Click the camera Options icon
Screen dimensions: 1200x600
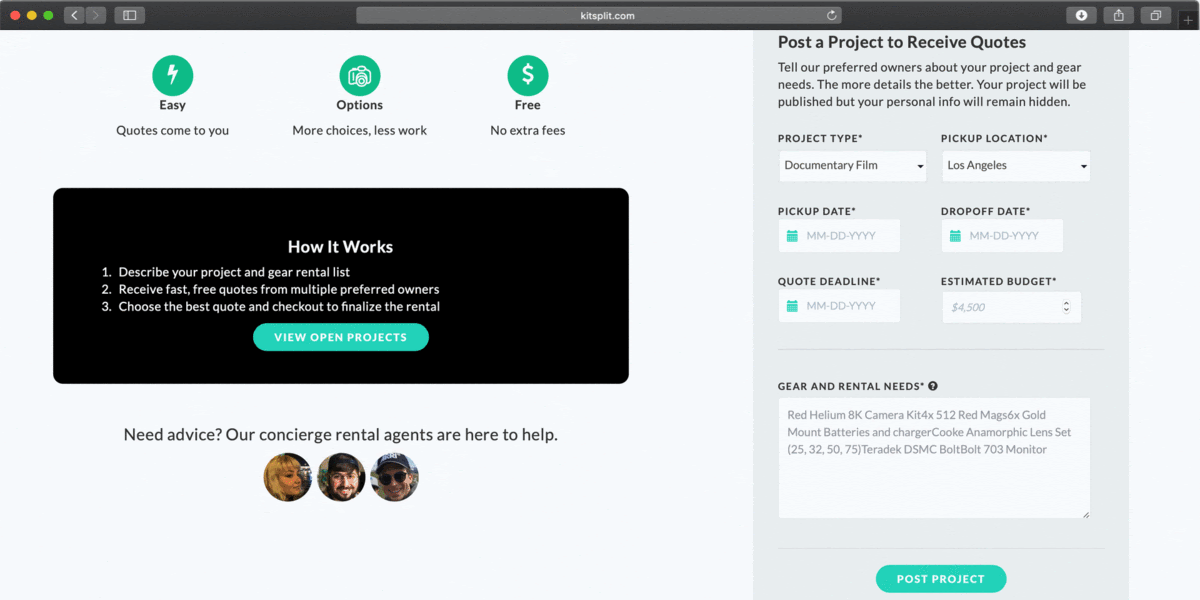[x=359, y=74]
